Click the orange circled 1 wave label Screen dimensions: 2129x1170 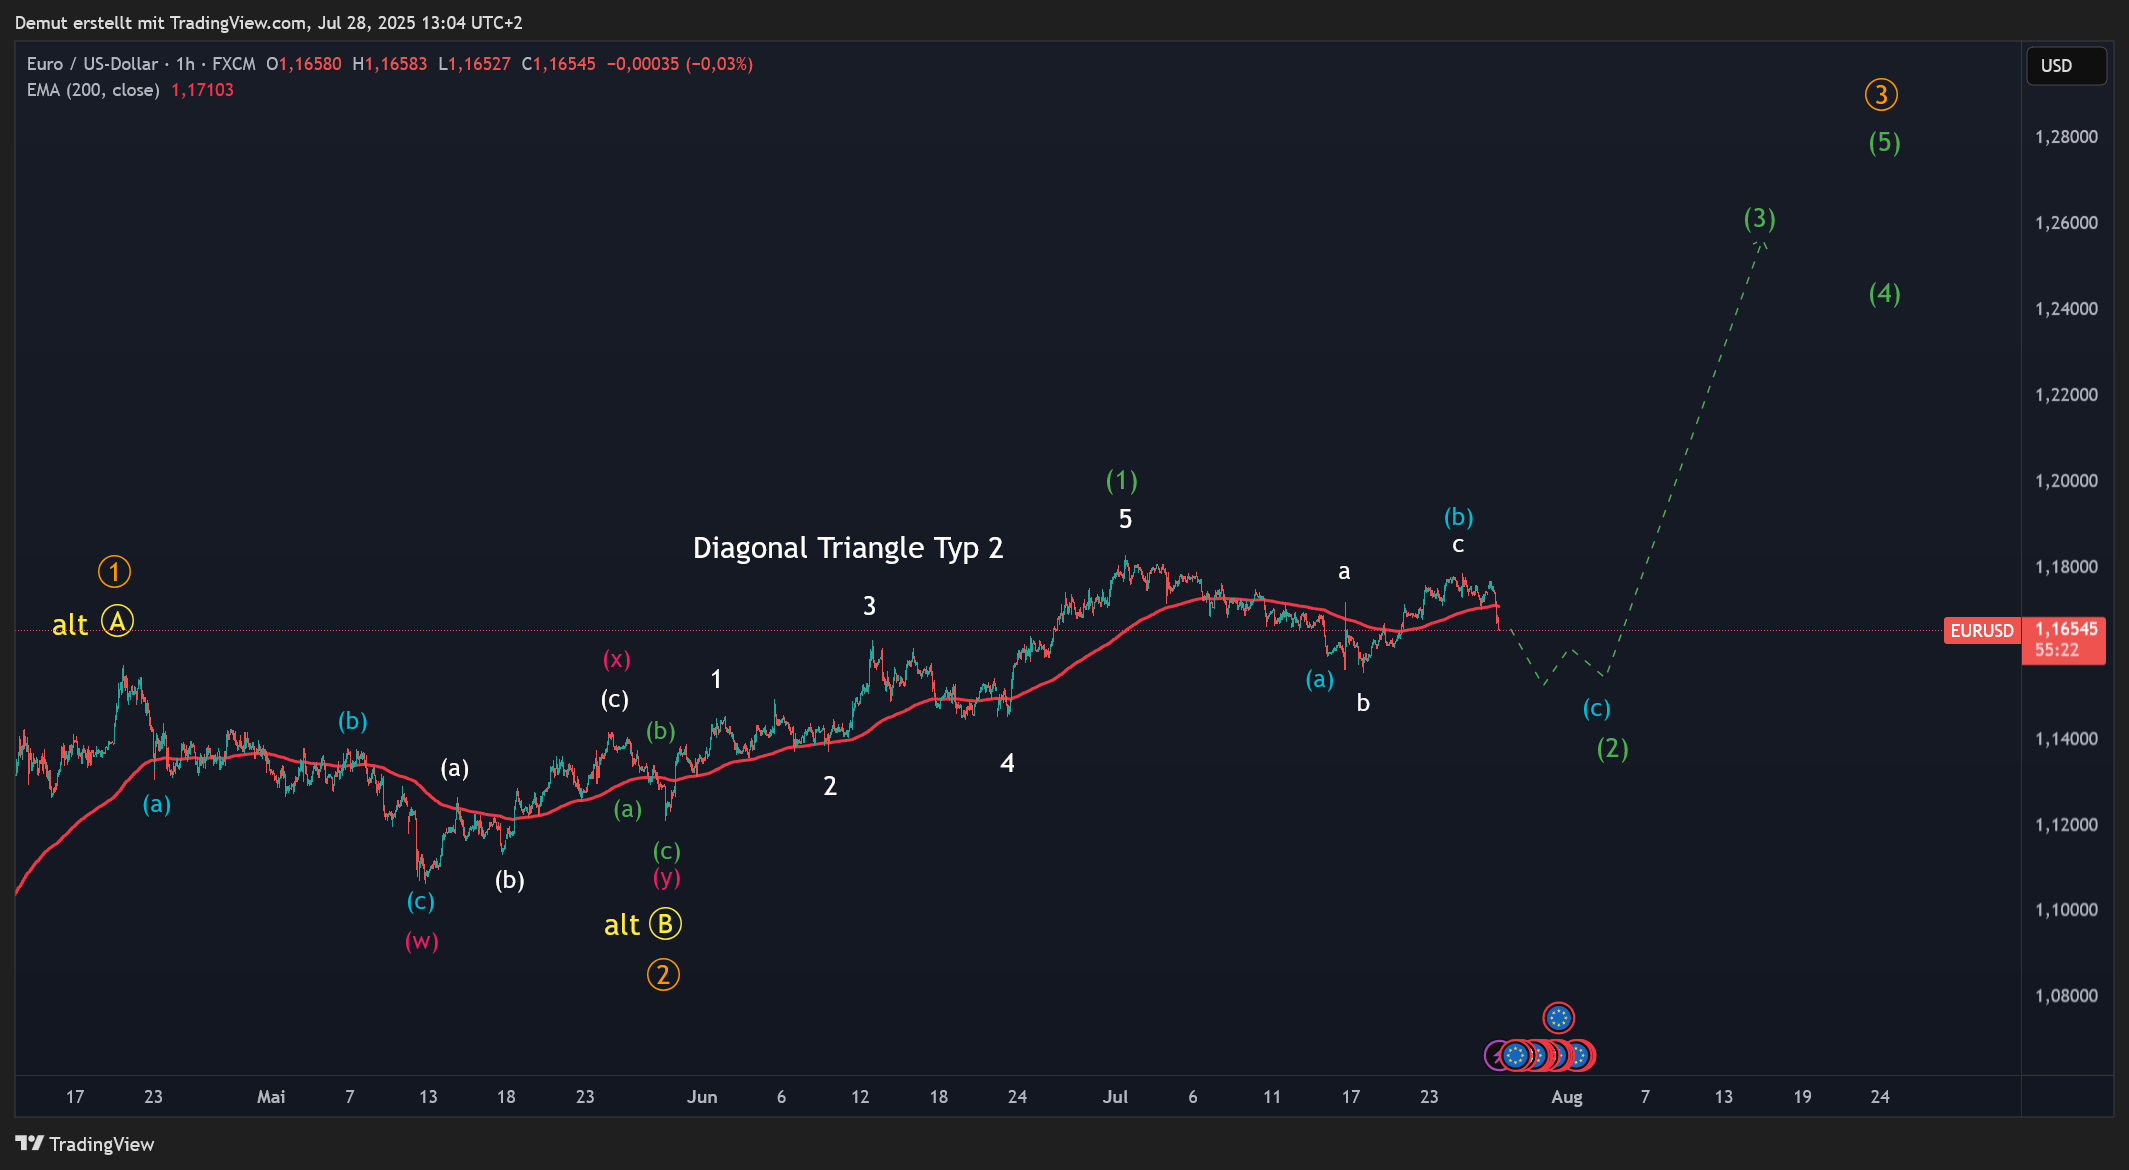click(x=114, y=572)
